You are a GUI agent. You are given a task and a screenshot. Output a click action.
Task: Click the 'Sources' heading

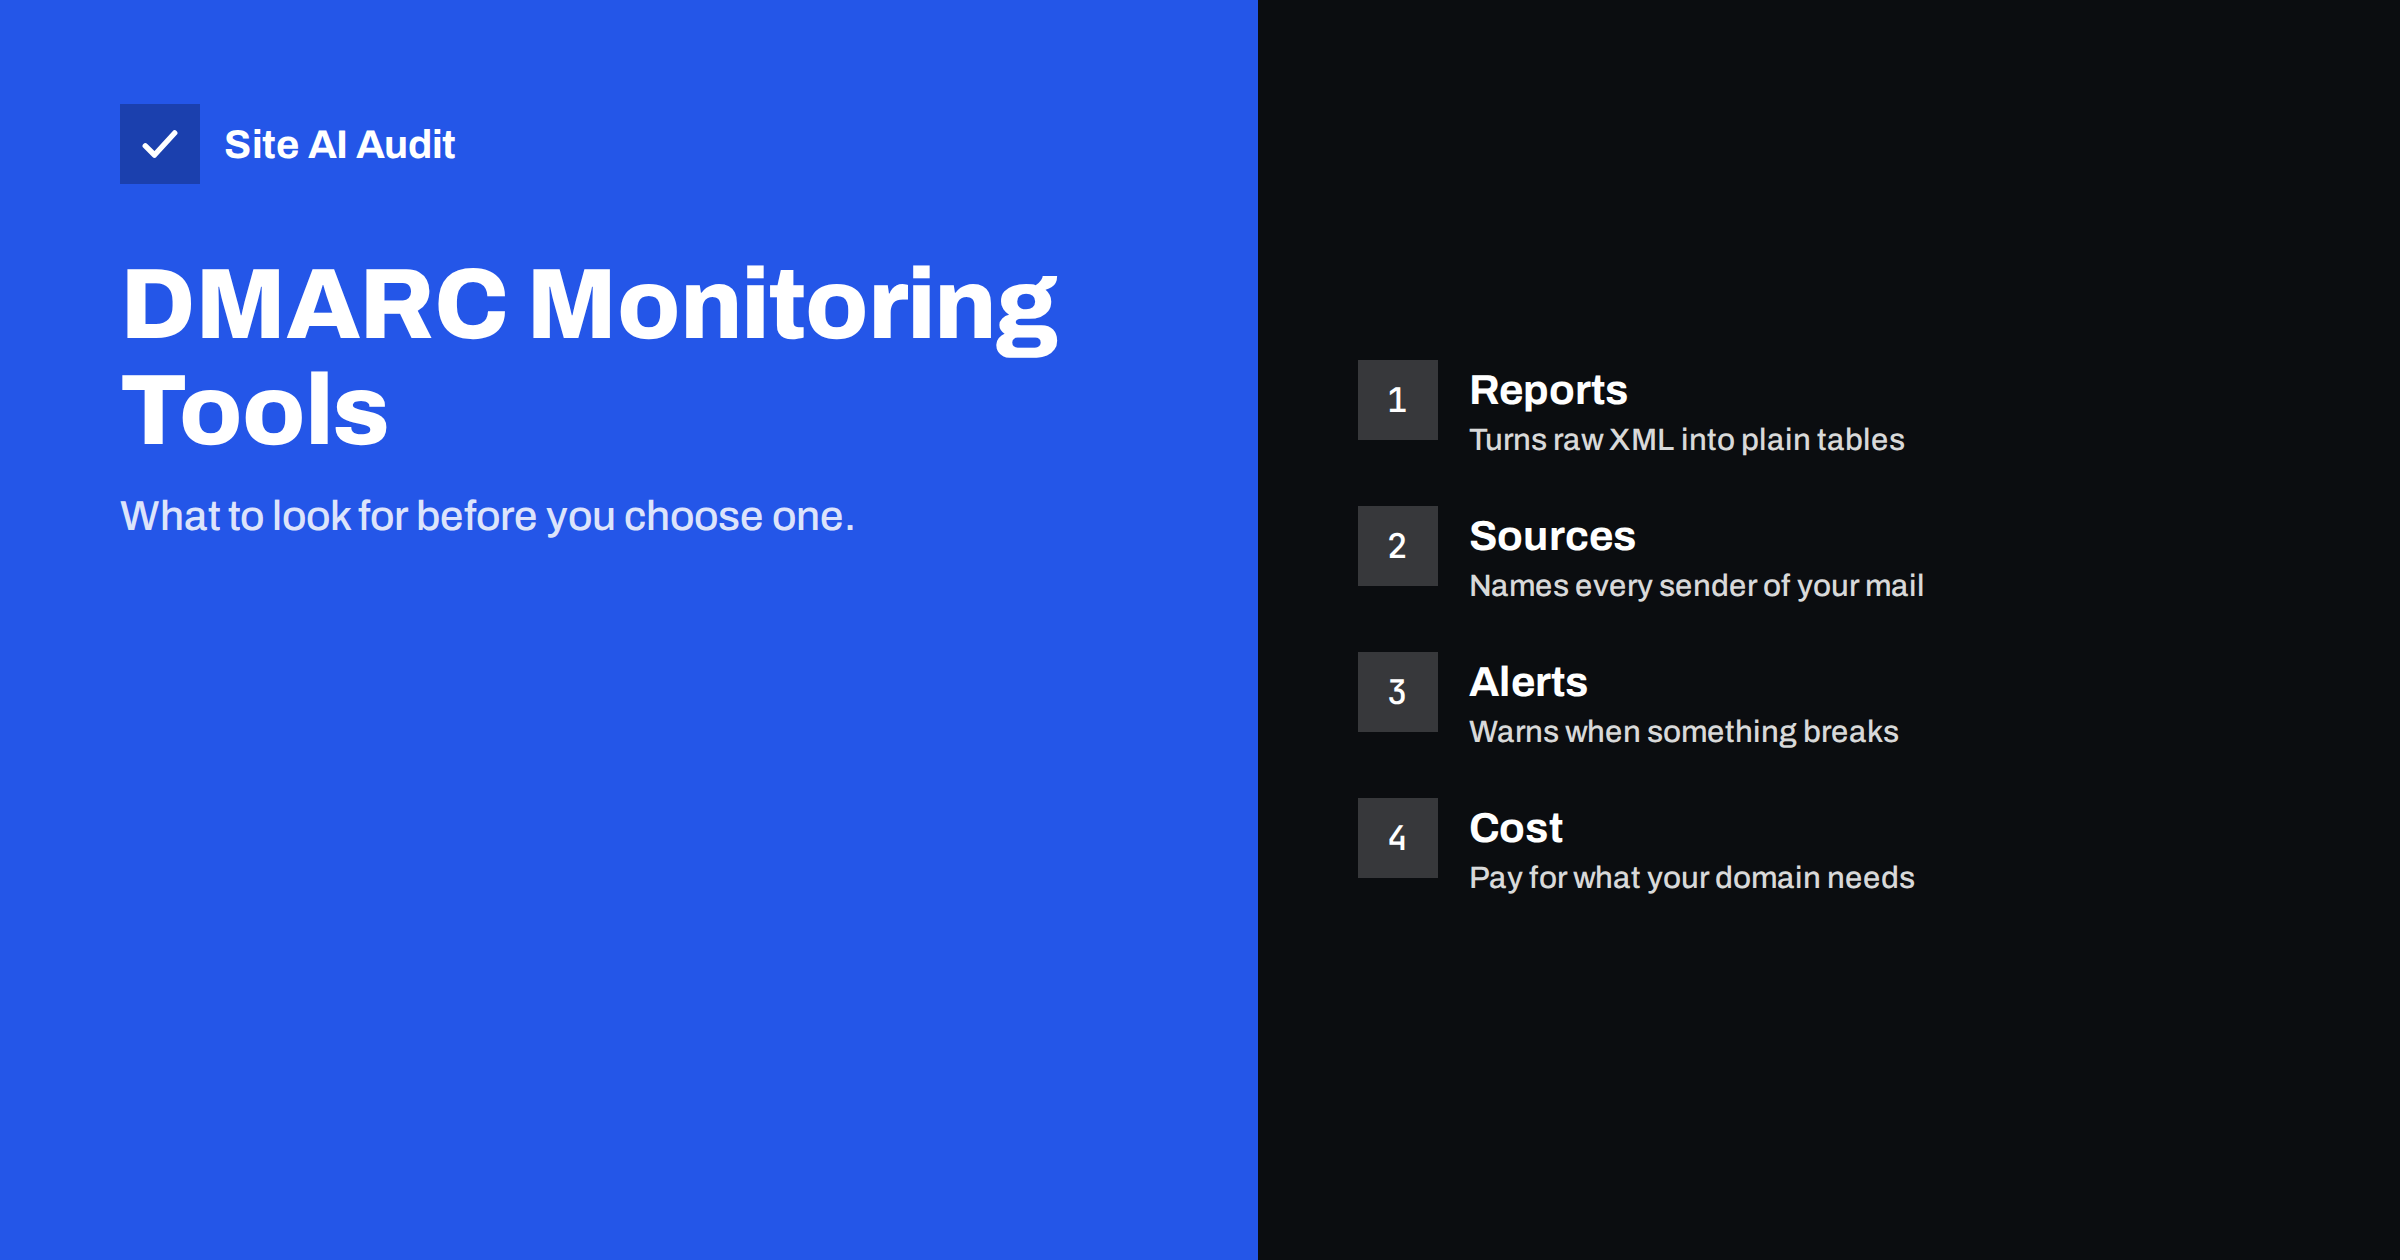tap(1553, 536)
